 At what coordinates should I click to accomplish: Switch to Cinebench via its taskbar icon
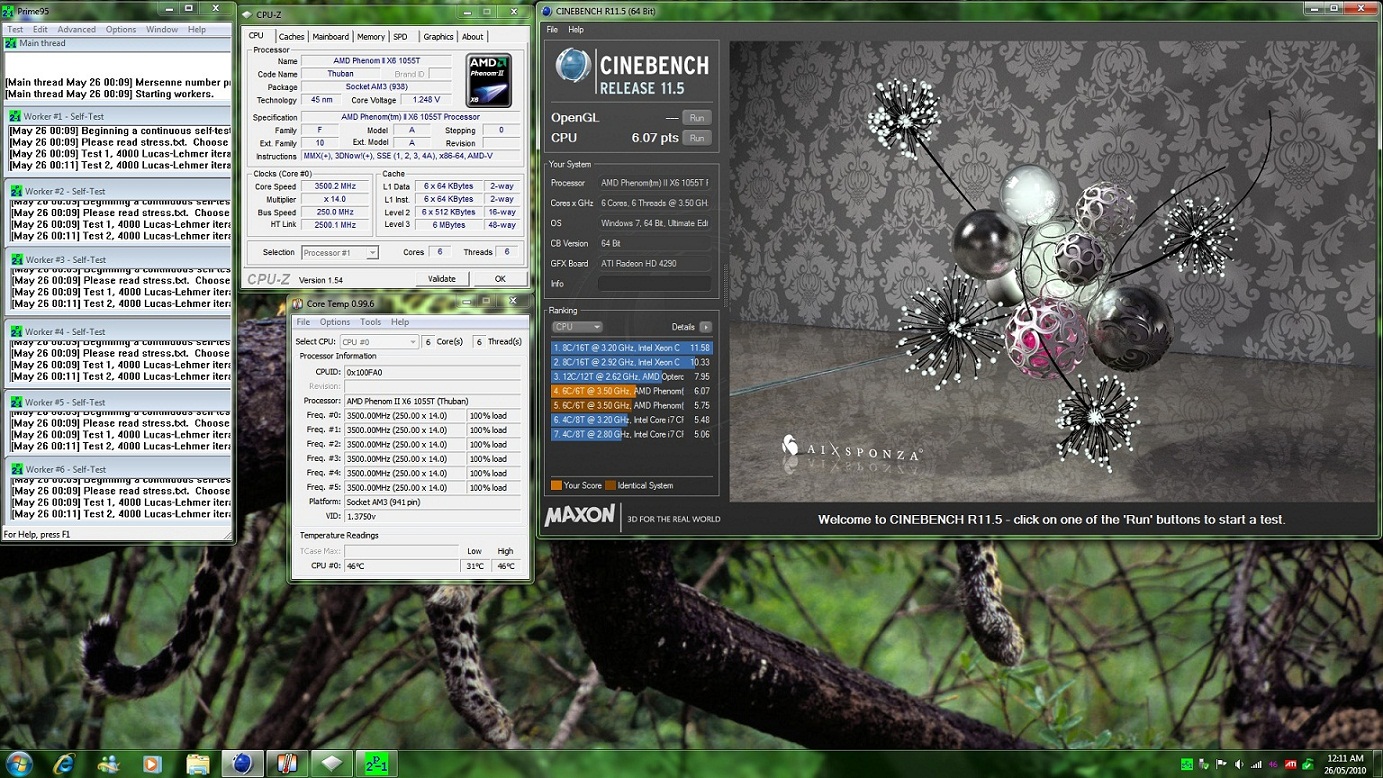242,764
